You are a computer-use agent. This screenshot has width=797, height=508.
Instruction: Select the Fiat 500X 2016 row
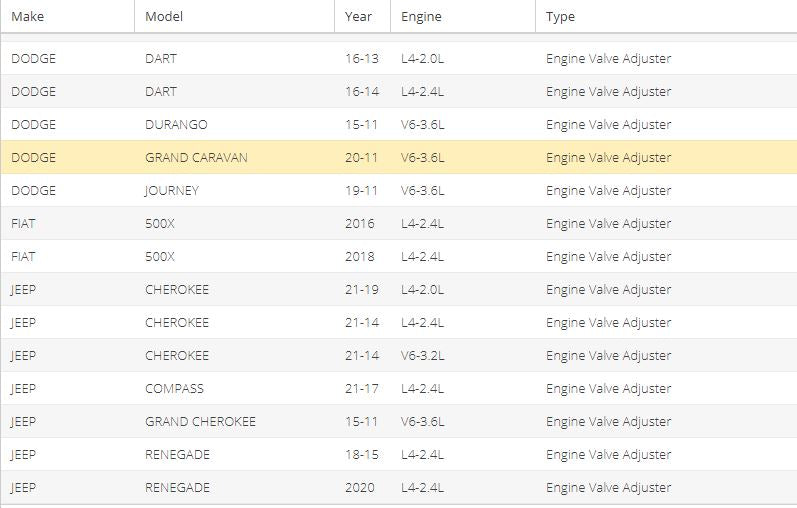(398, 224)
